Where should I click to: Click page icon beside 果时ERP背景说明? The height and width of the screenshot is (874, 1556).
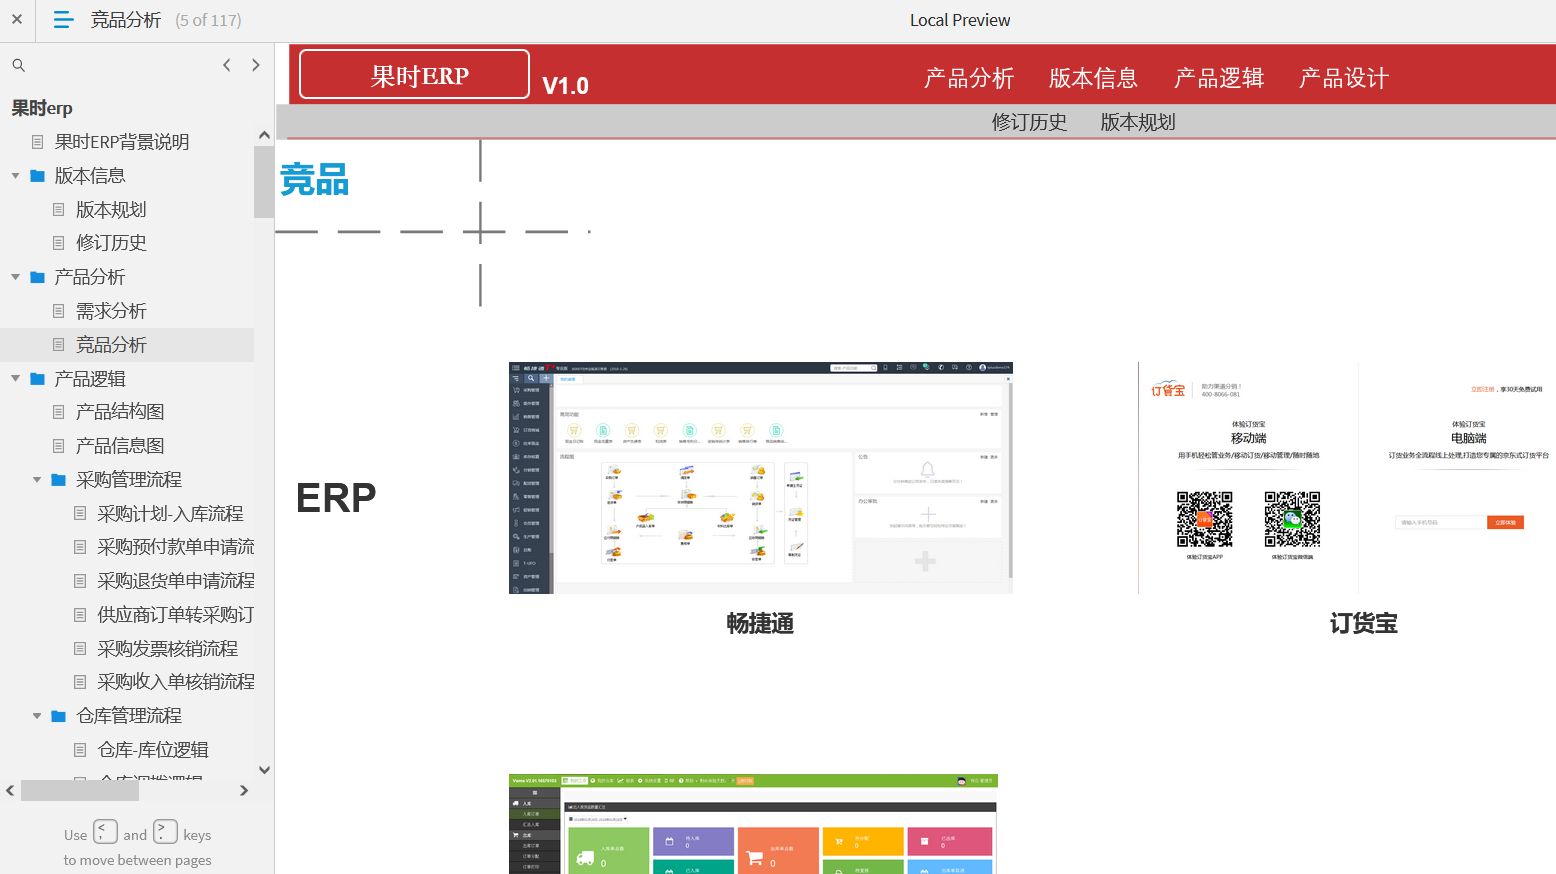coord(38,142)
